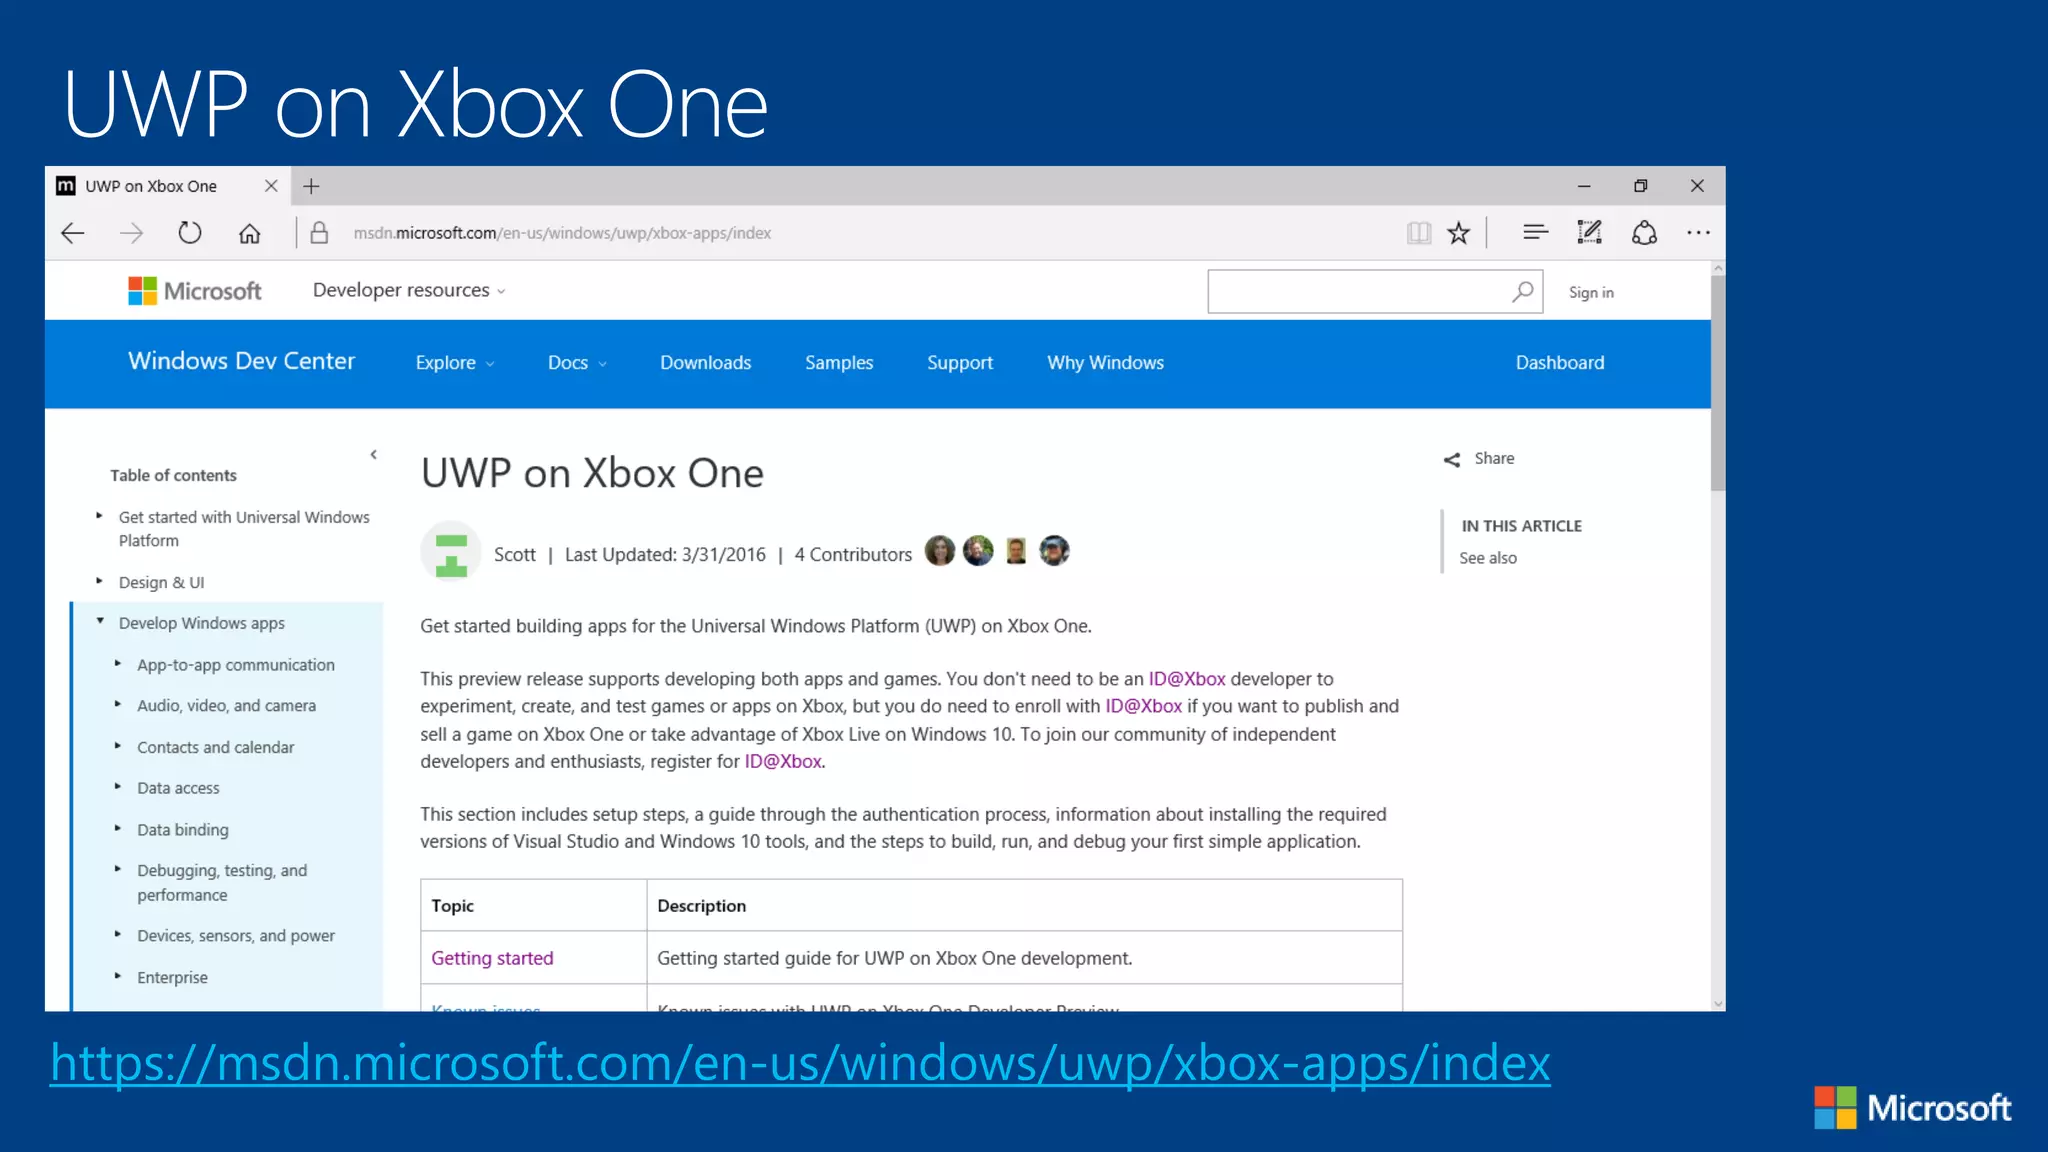Viewport: 2048px width, 1152px height.
Task: Open the Support menu item
Action: pyautogui.click(x=960, y=363)
